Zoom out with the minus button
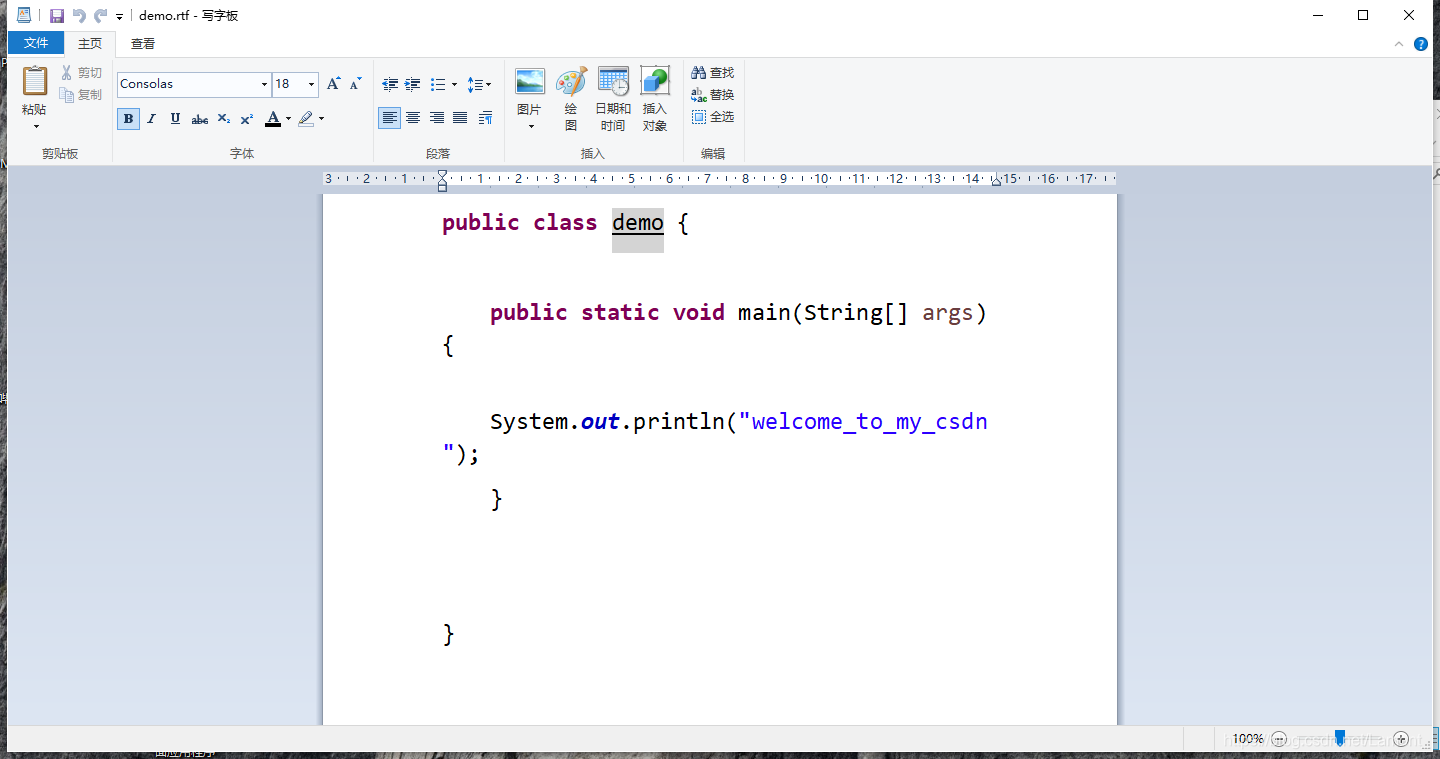 1278,739
